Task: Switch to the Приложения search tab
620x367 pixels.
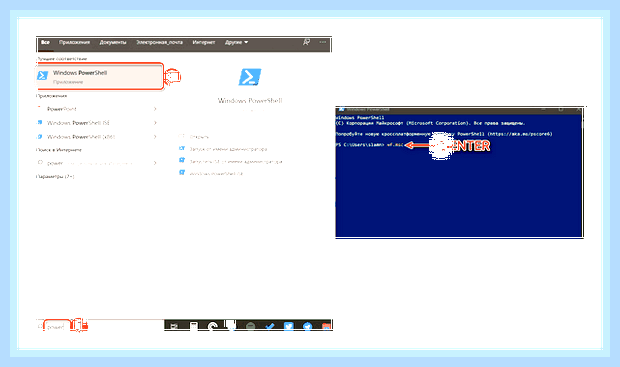Action: [74, 42]
